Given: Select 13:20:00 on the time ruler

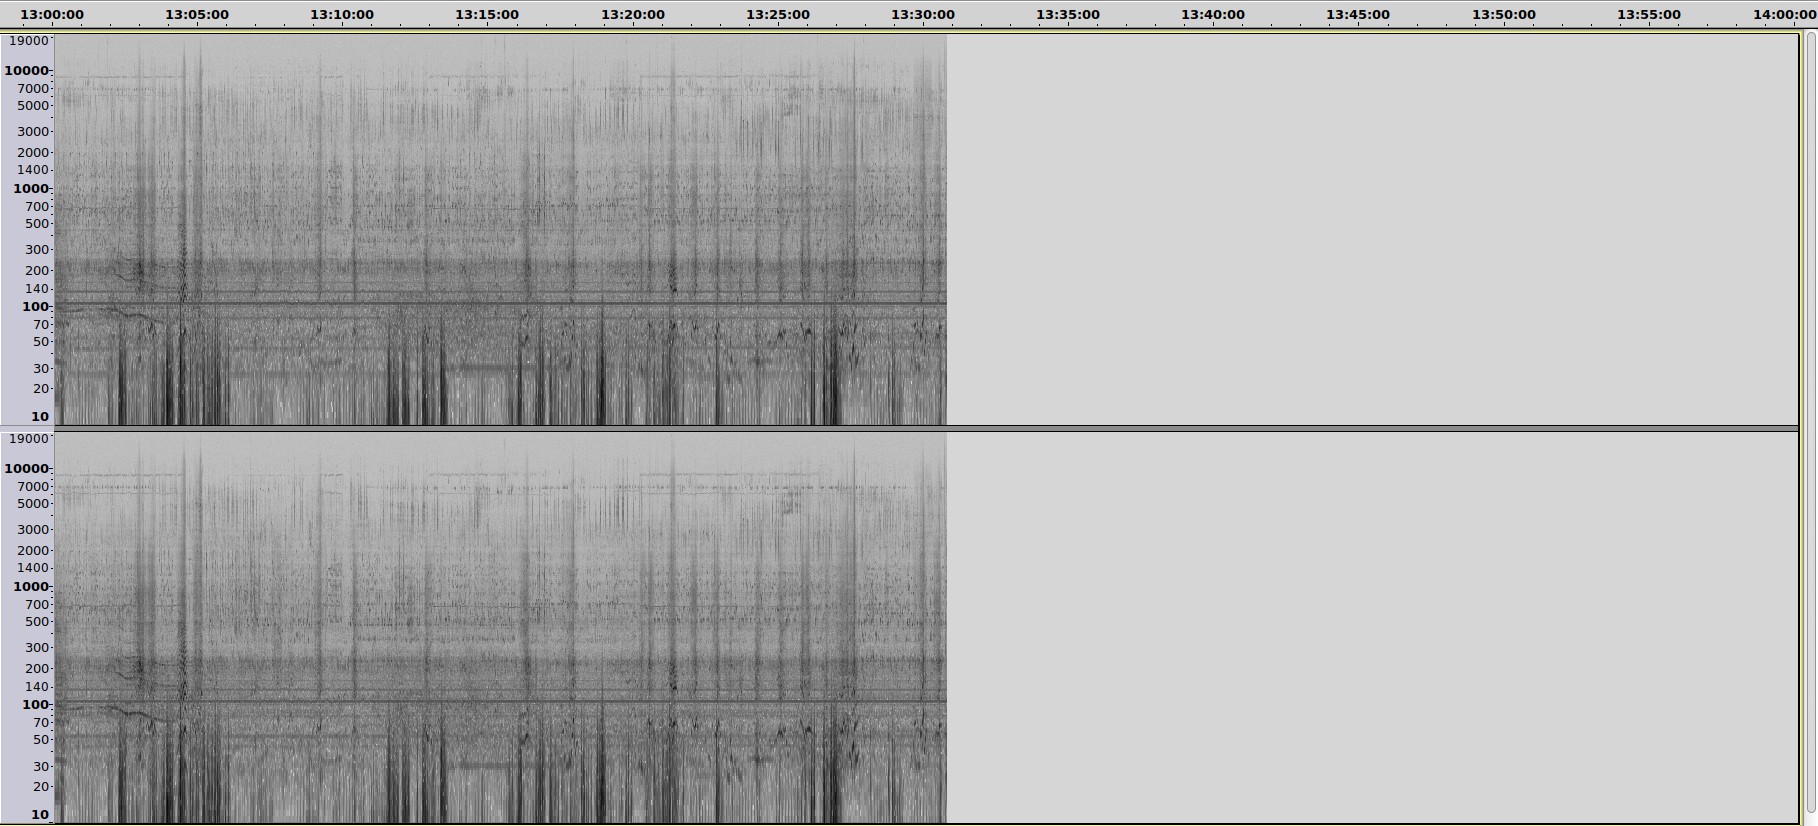Looking at the screenshot, I should 632,15.
